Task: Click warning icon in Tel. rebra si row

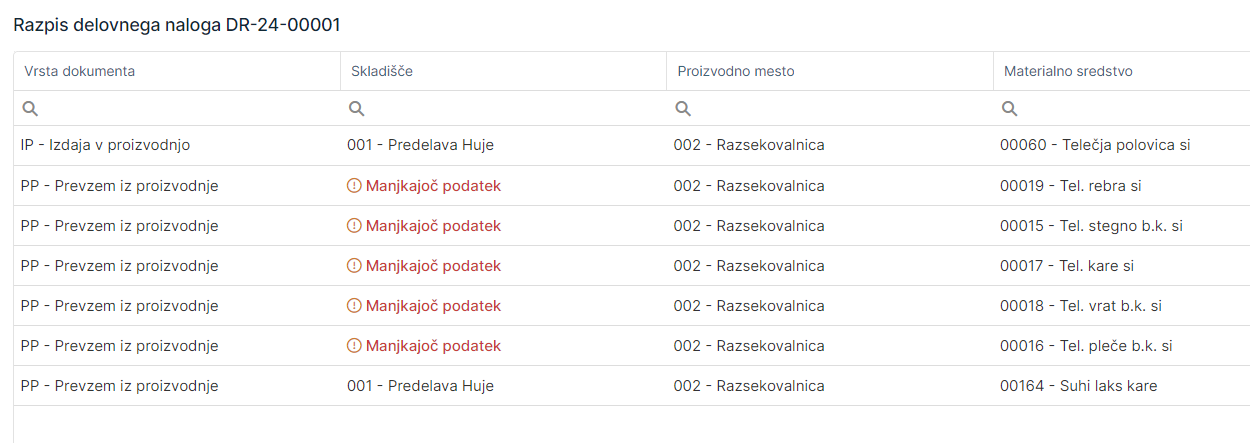Action: (354, 185)
